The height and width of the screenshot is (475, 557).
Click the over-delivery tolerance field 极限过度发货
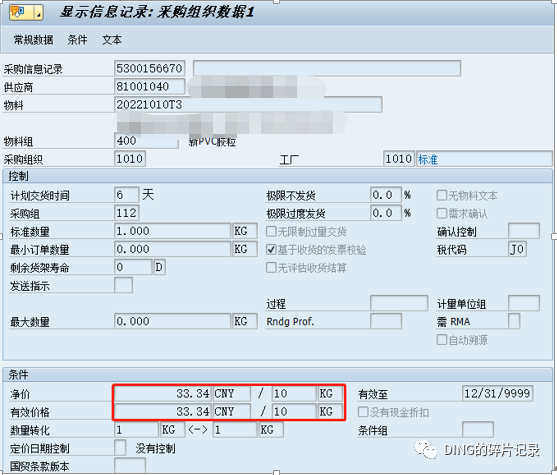click(386, 213)
